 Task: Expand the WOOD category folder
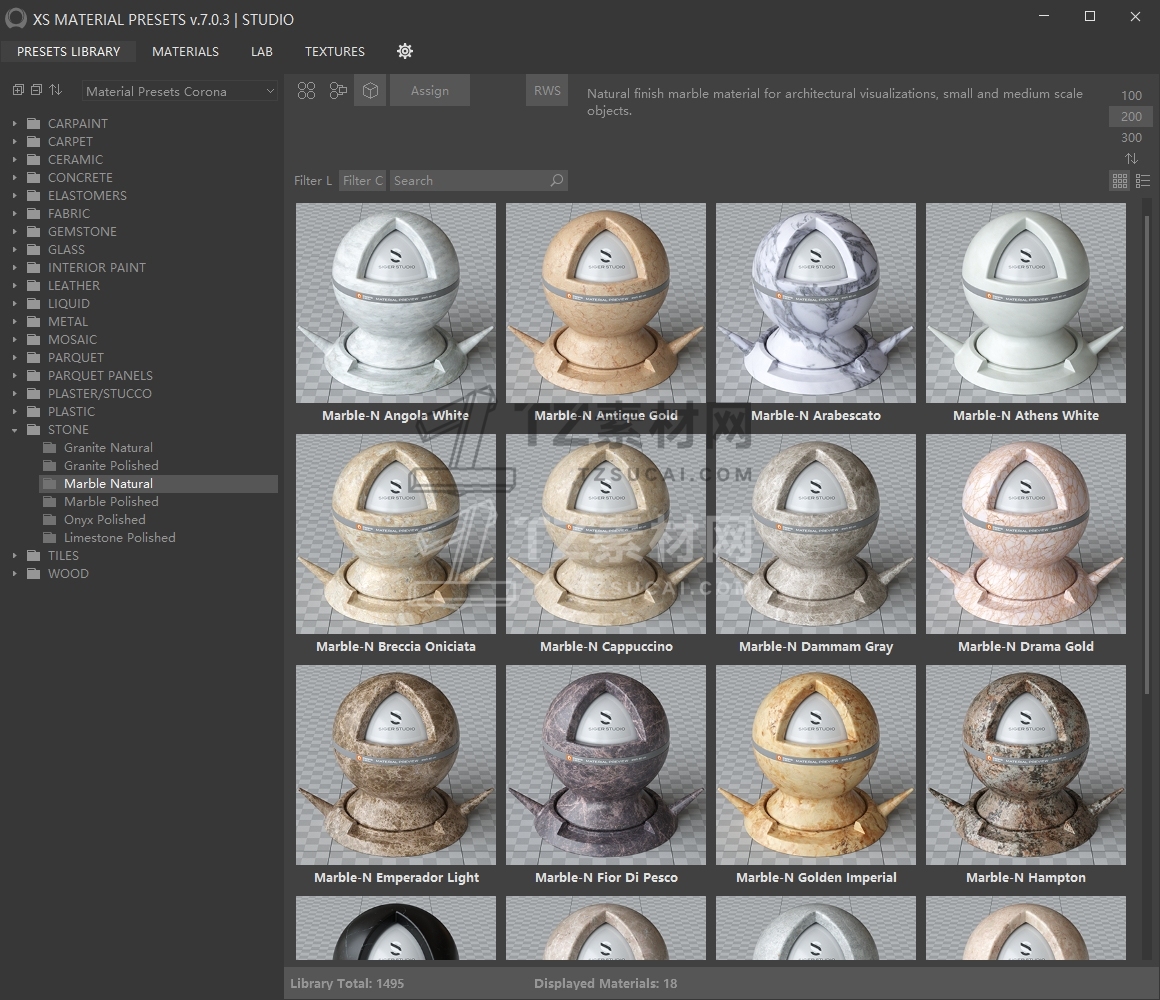tap(15, 574)
